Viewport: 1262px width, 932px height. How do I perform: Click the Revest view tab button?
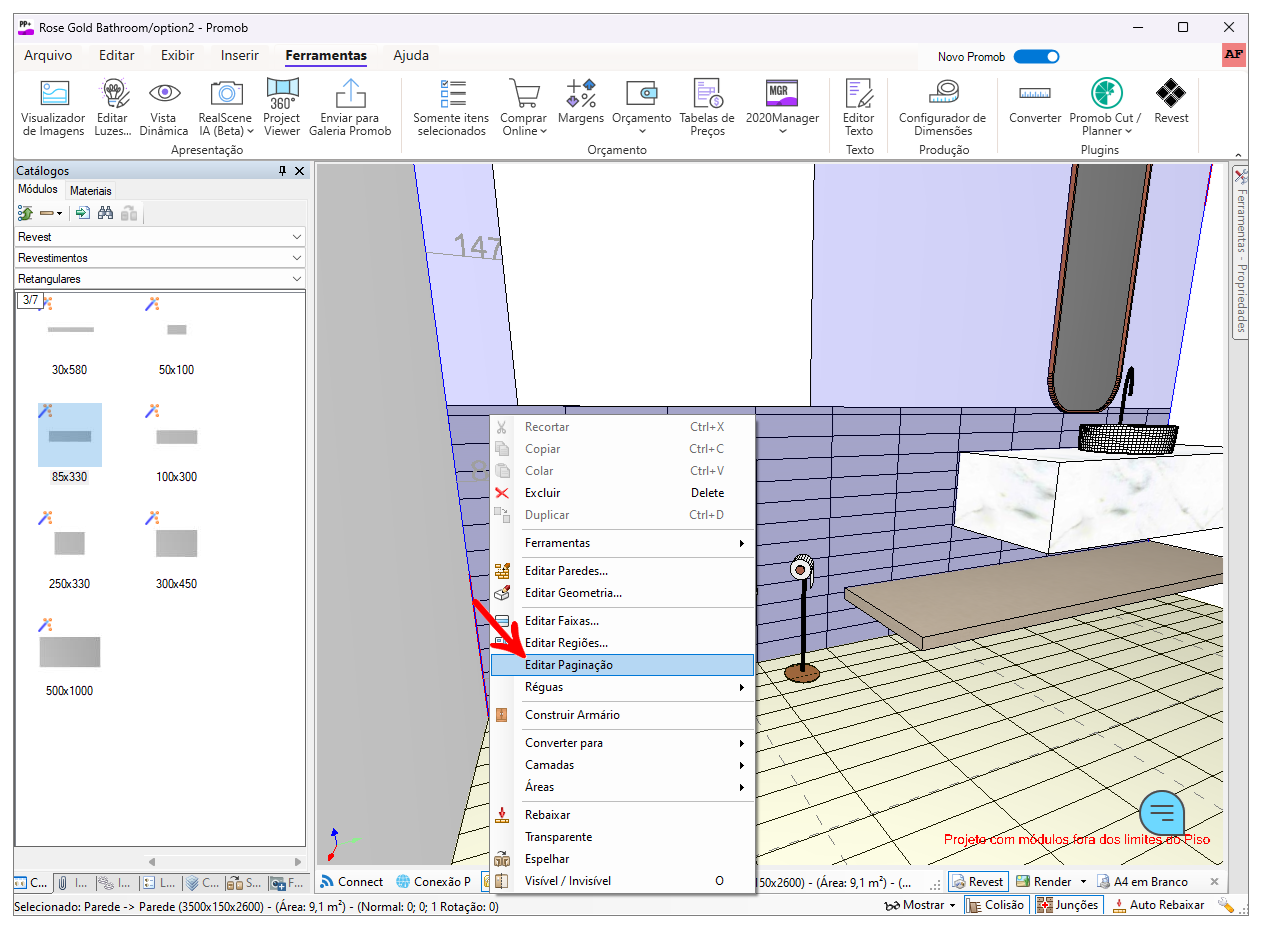coord(977,882)
